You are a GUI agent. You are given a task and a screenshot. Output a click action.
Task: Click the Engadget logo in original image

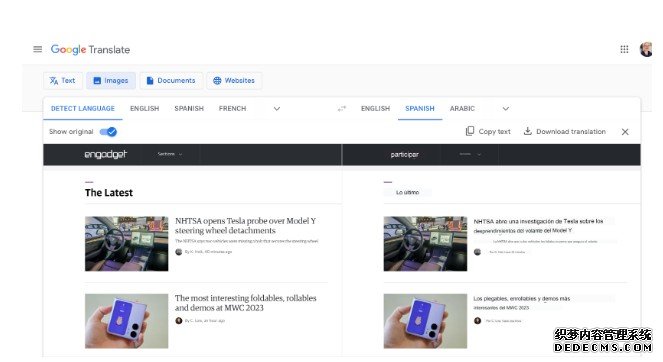[x=106, y=154]
